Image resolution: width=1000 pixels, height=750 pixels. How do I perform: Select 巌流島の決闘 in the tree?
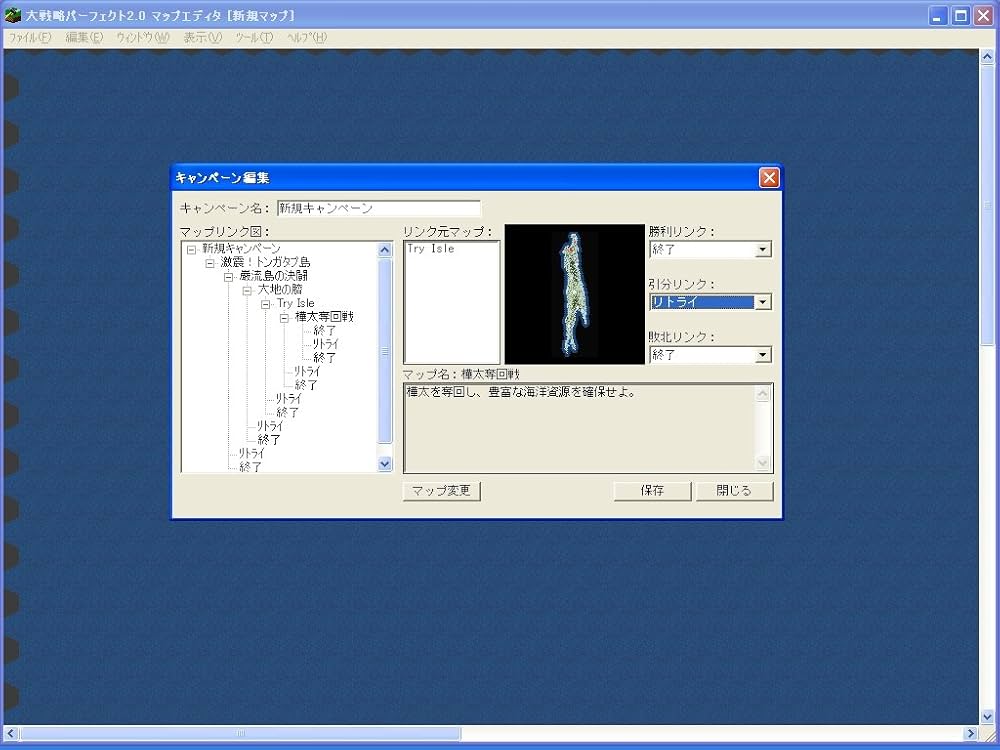274,276
